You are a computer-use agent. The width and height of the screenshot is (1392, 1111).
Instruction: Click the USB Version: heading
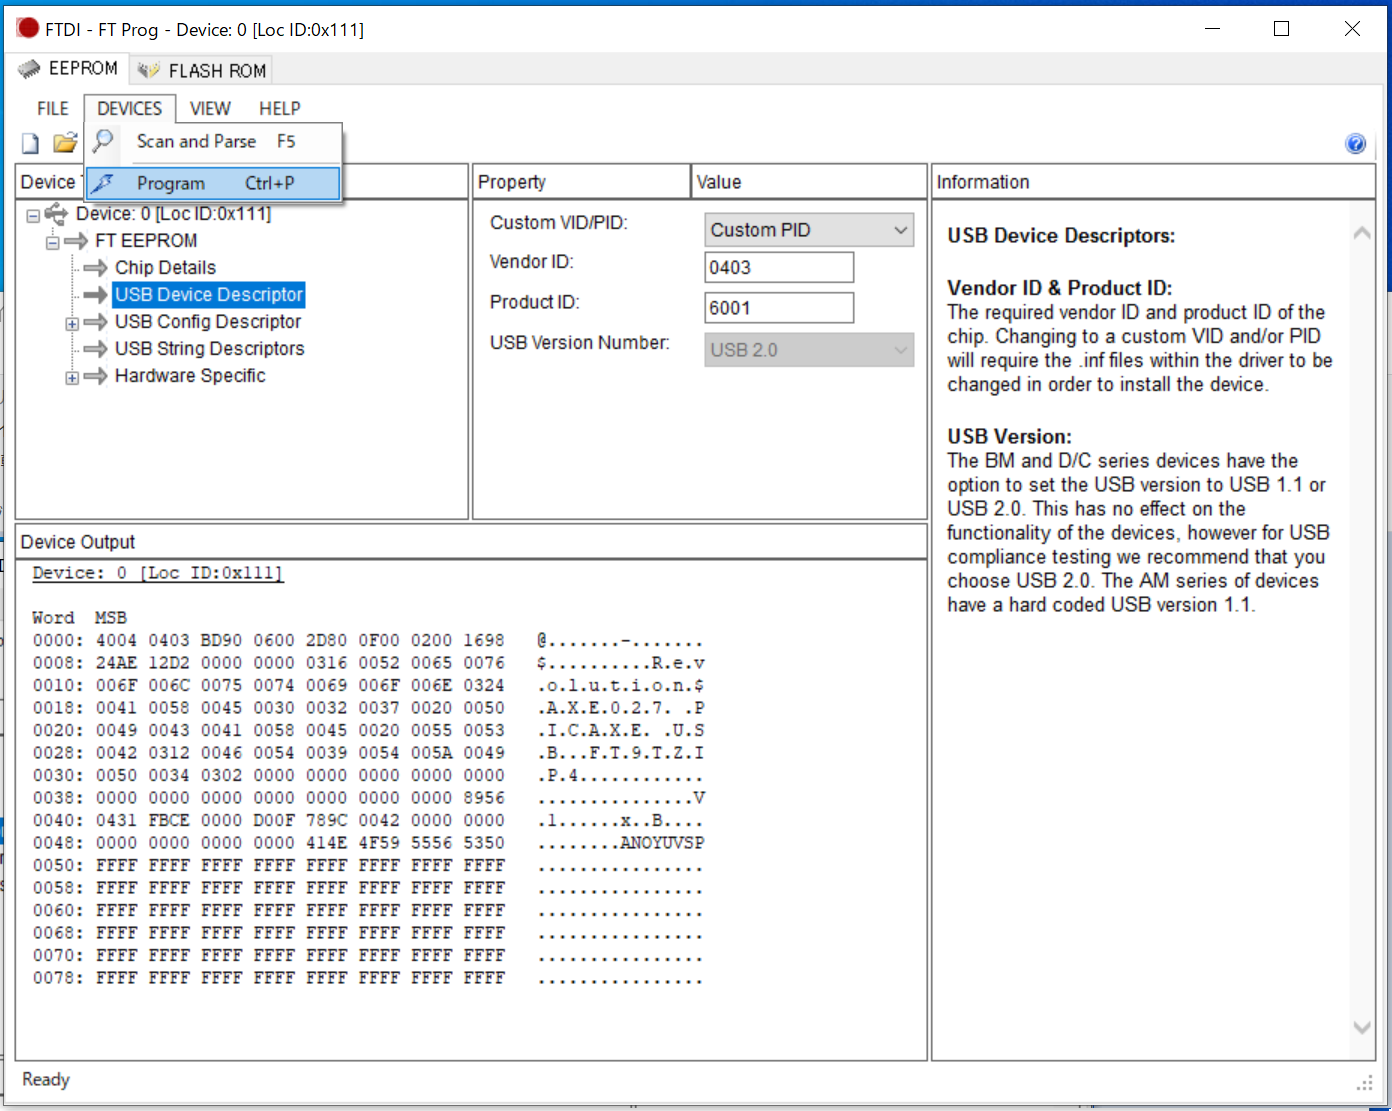click(x=1009, y=436)
